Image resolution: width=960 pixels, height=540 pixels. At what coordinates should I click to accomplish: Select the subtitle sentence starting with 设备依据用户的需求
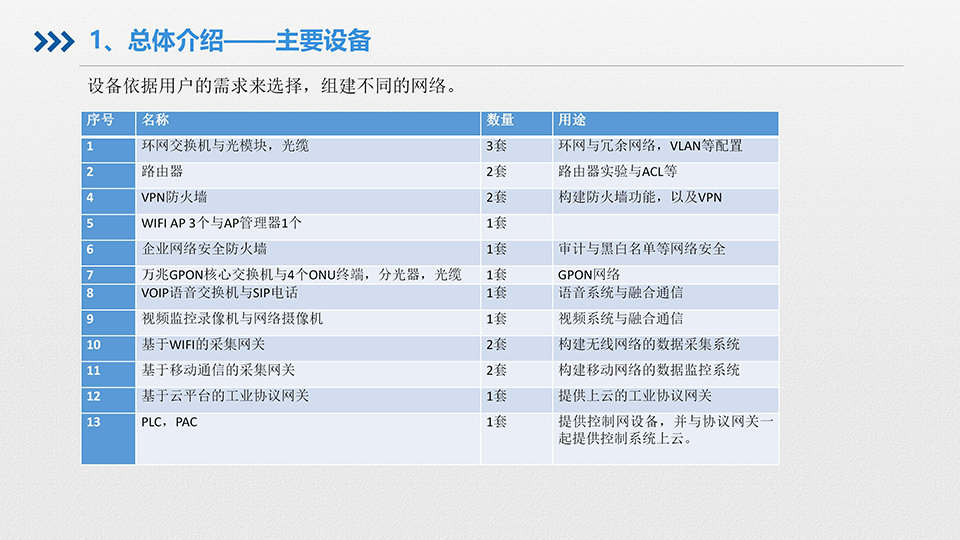[272, 85]
